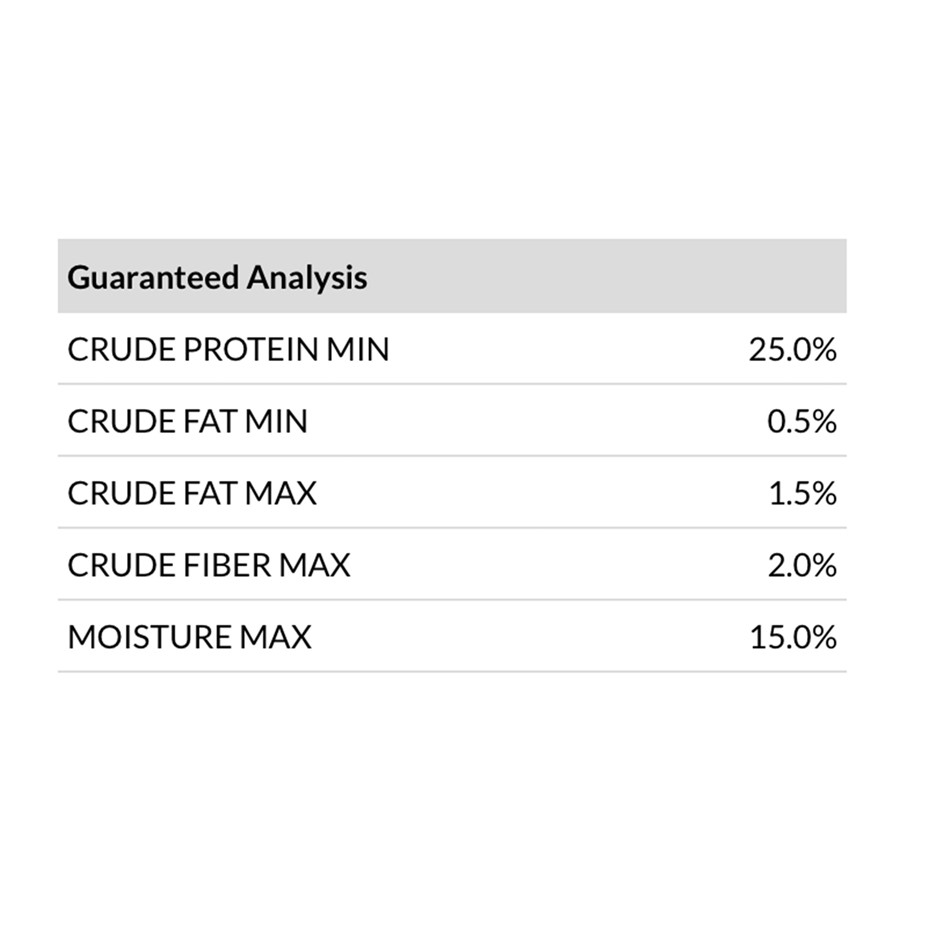
Task: Click MAX in the moisture row
Action: pyautogui.click(x=275, y=638)
